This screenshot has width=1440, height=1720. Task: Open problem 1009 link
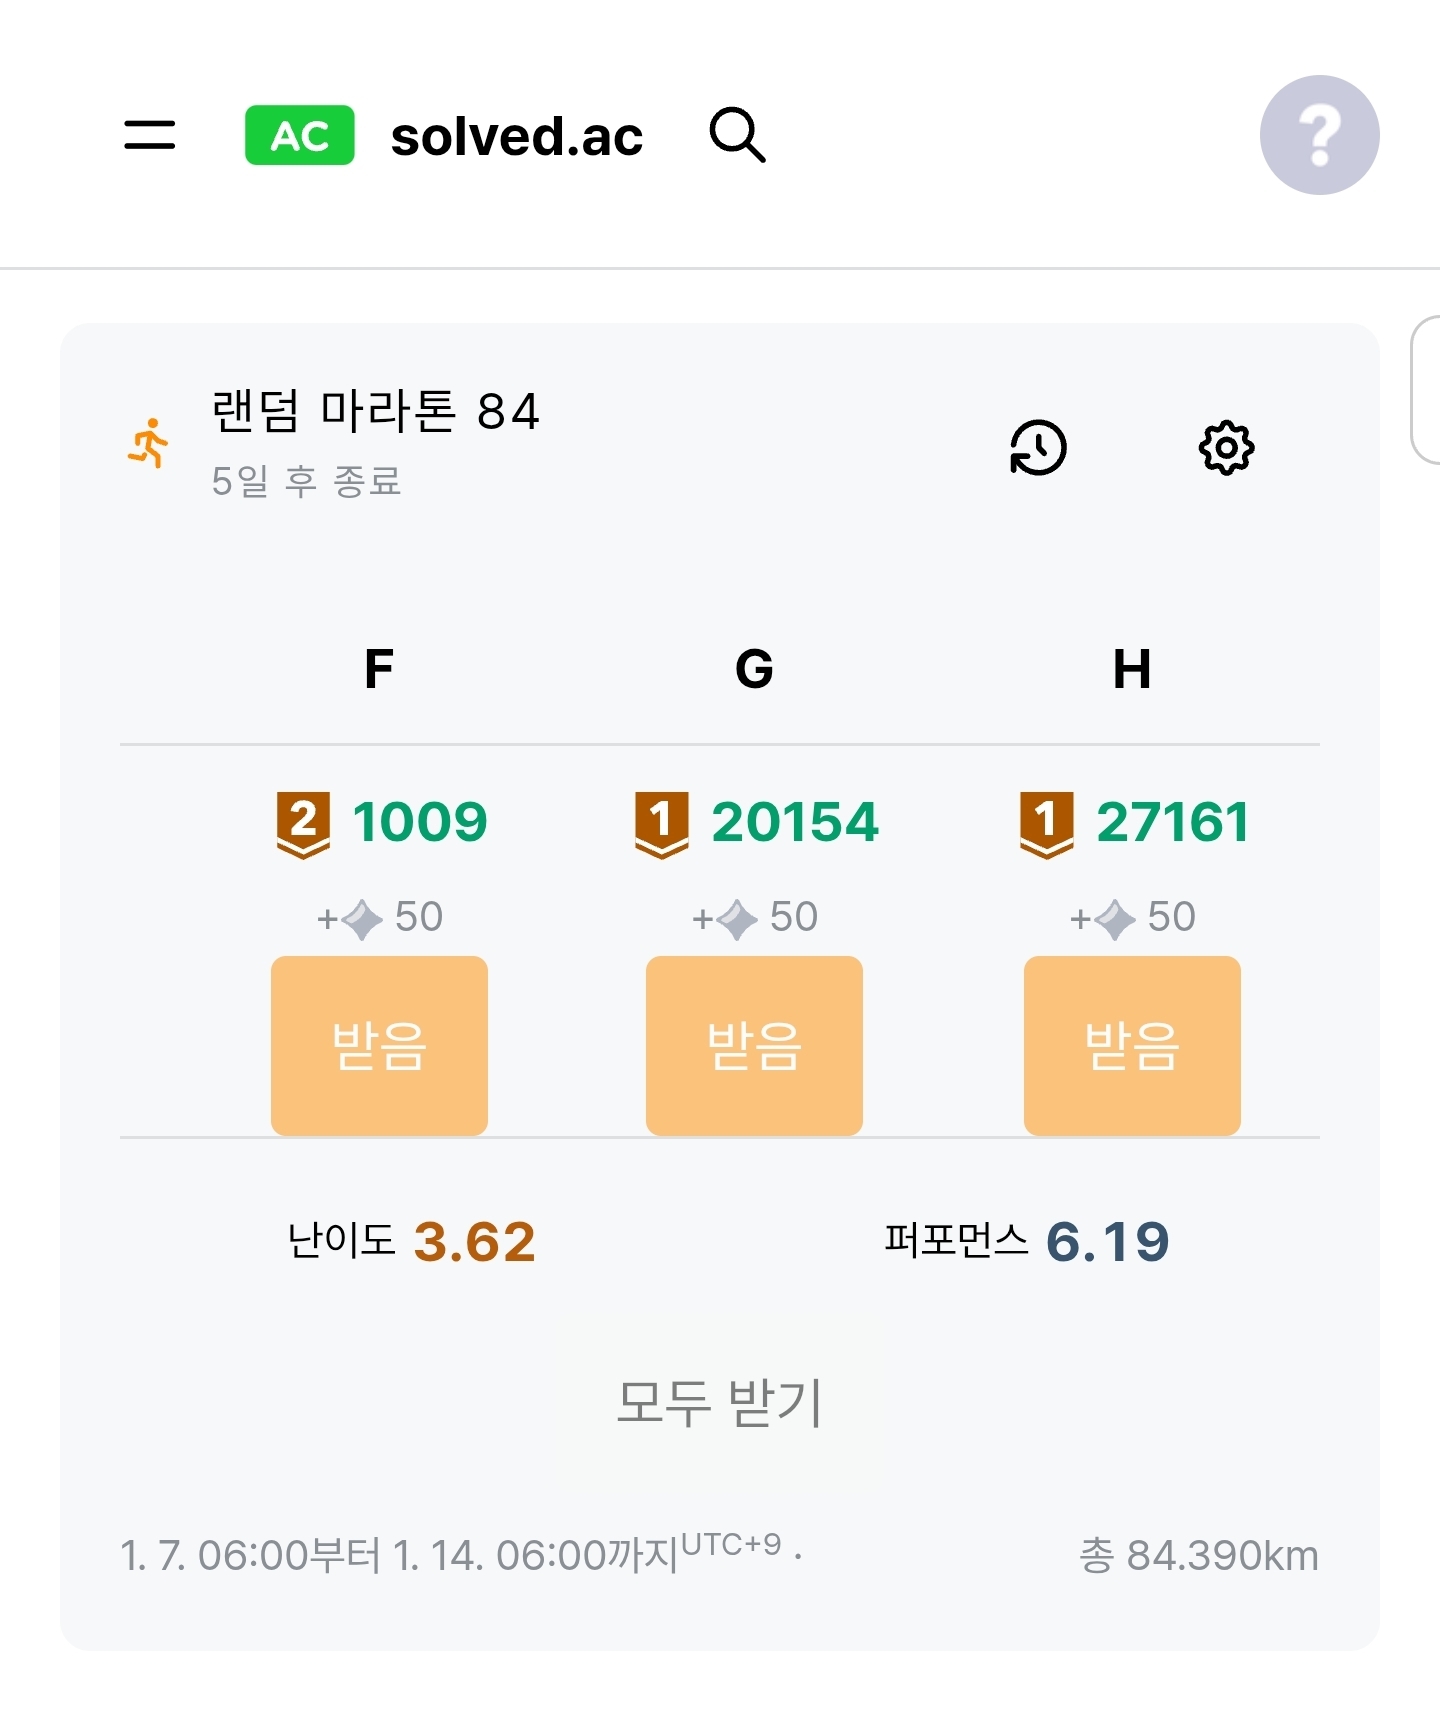pos(420,822)
